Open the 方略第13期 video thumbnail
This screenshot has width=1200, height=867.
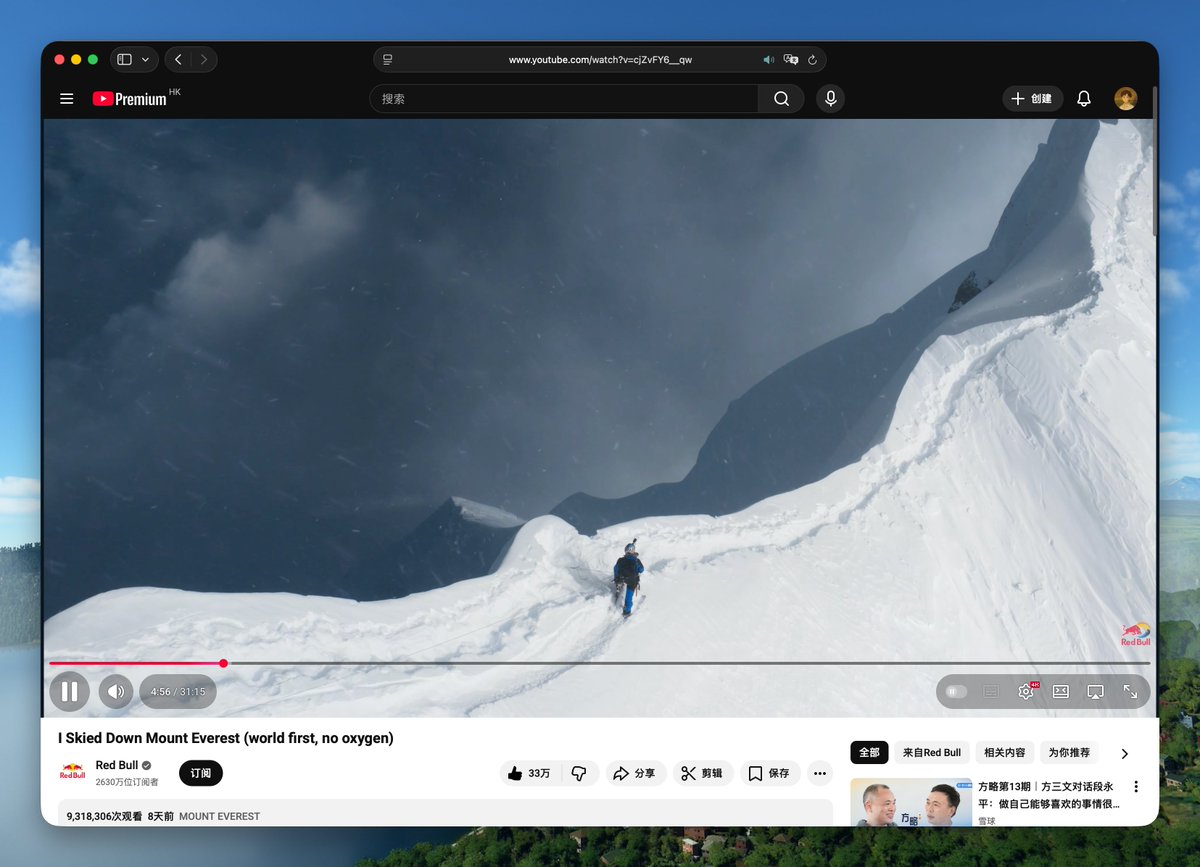tap(911, 803)
